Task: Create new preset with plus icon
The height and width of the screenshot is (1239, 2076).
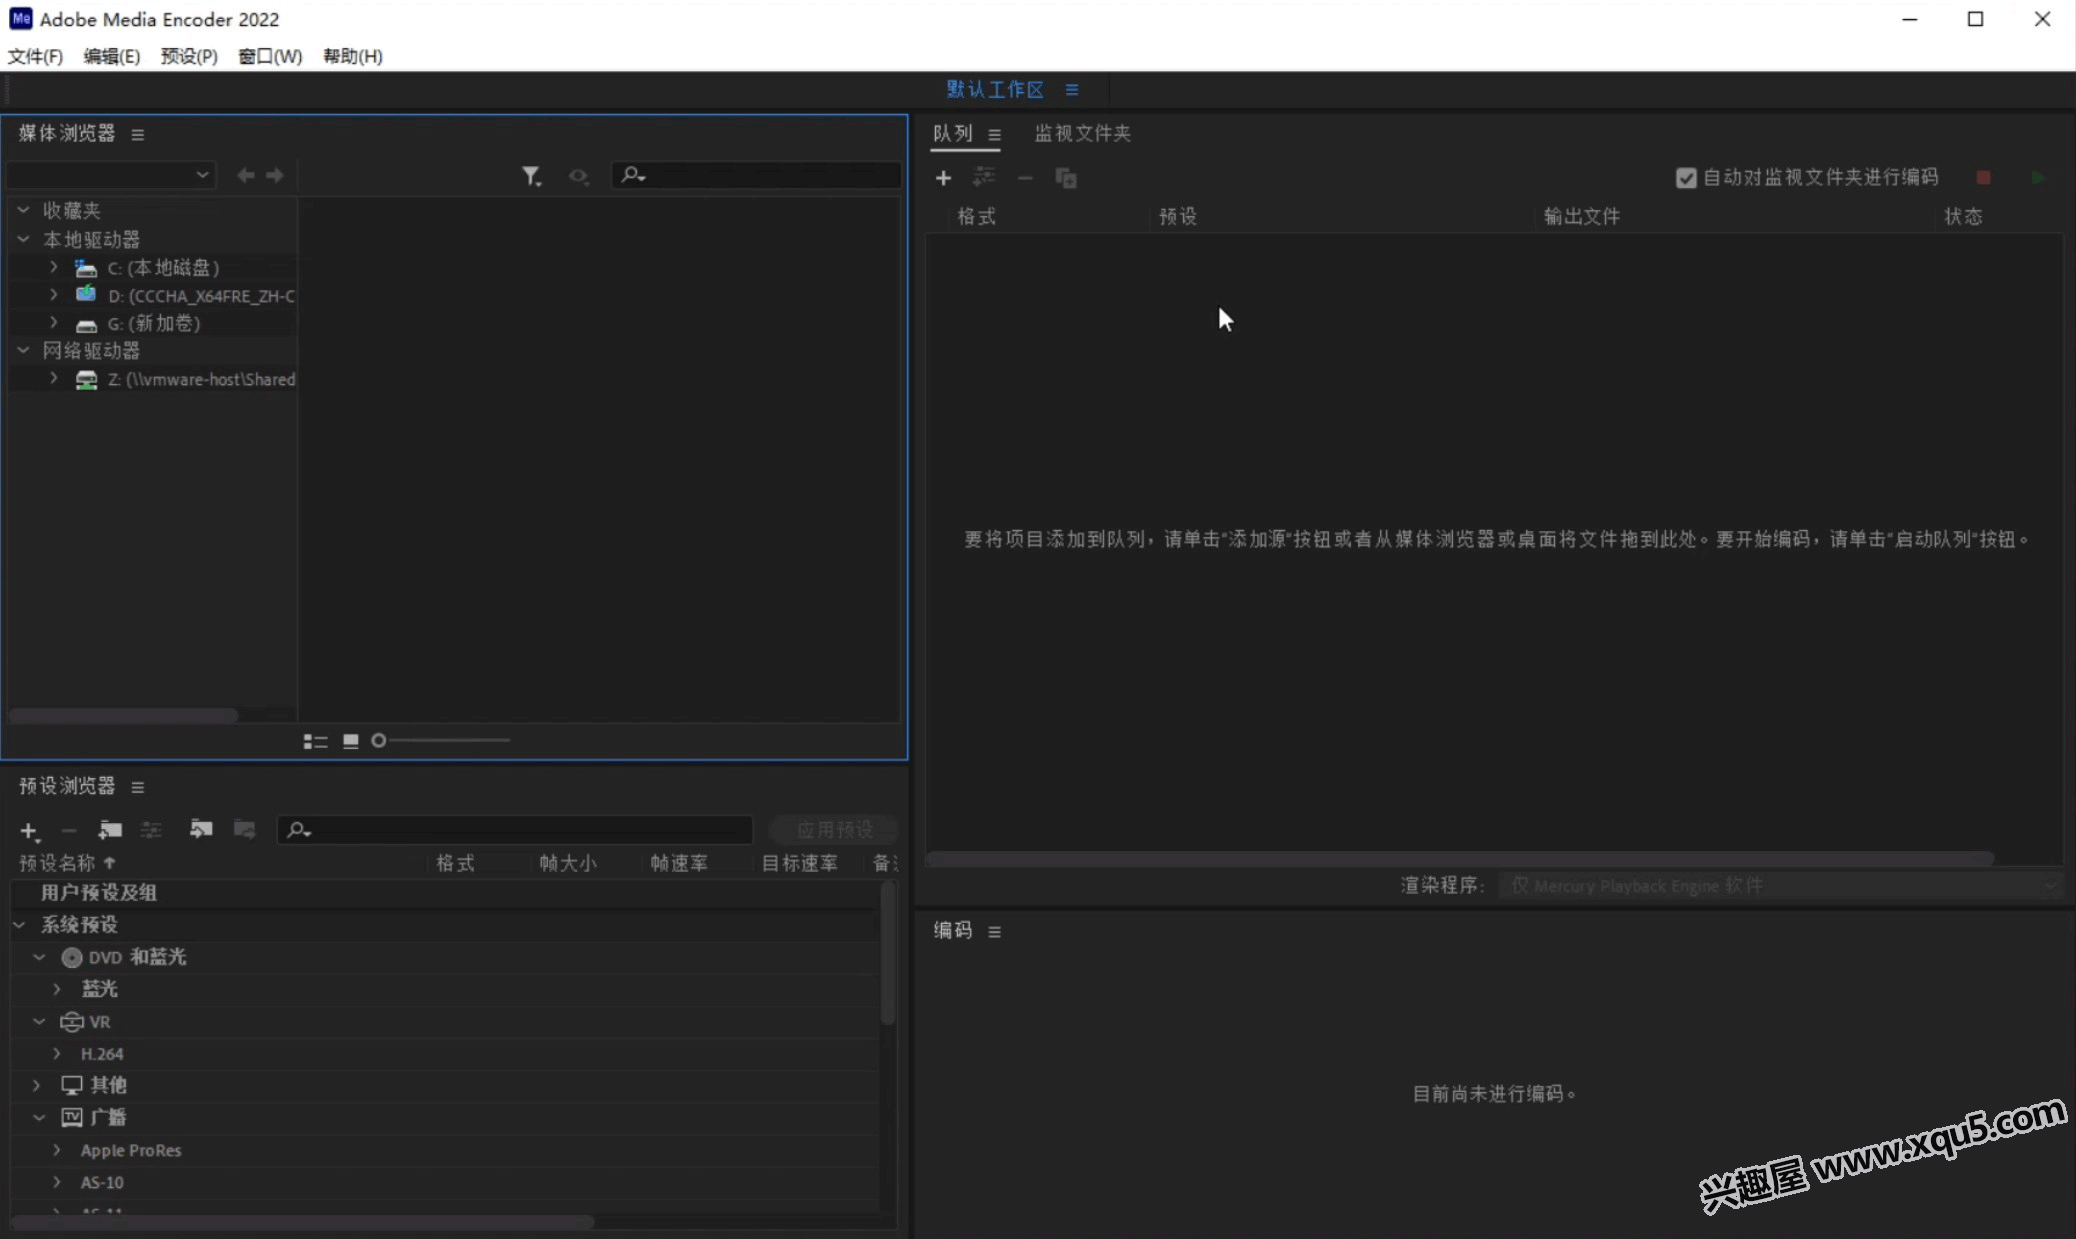Action: tap(29, 830)
